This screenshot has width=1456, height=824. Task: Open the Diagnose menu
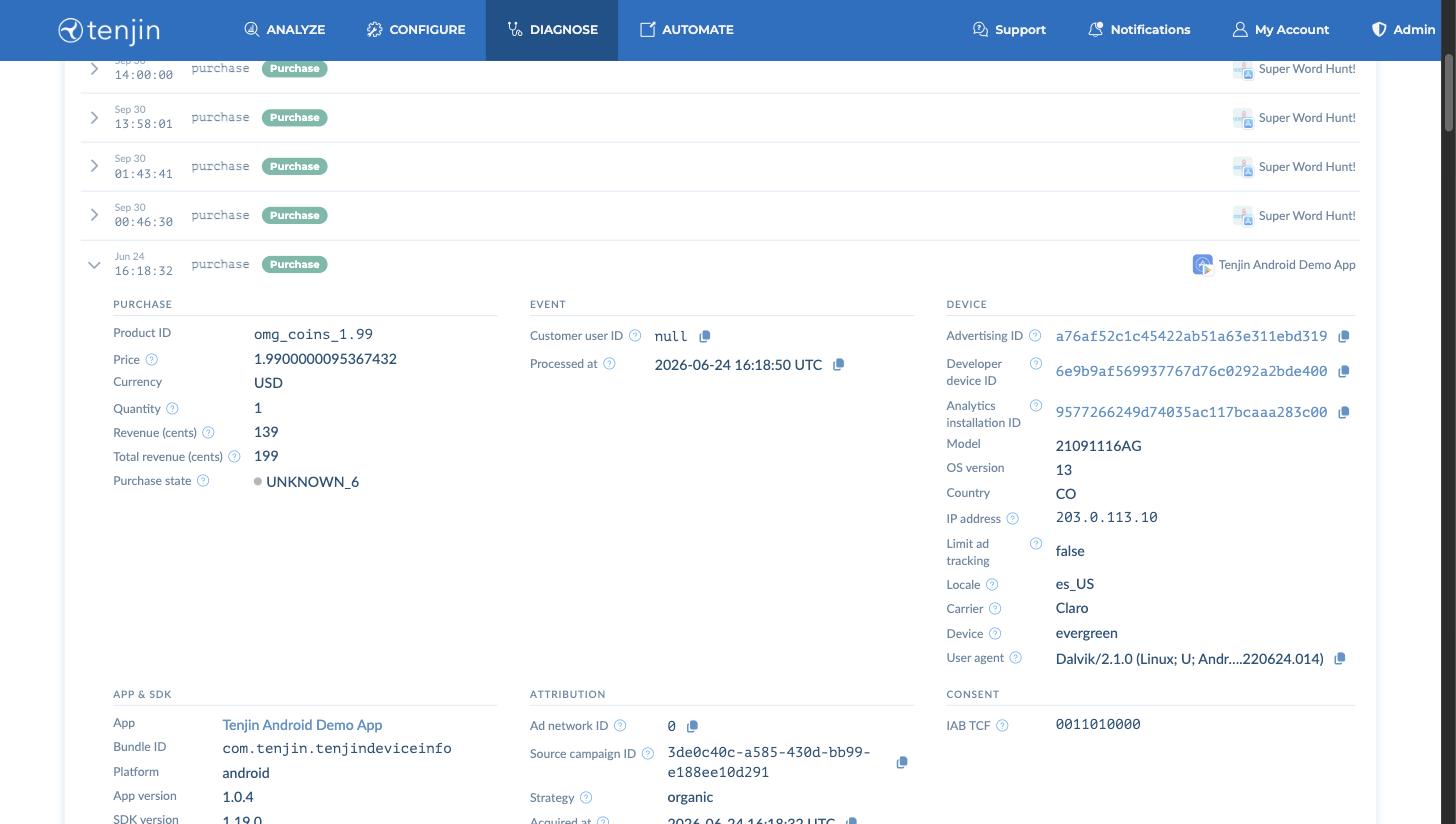tap(552, 30)
